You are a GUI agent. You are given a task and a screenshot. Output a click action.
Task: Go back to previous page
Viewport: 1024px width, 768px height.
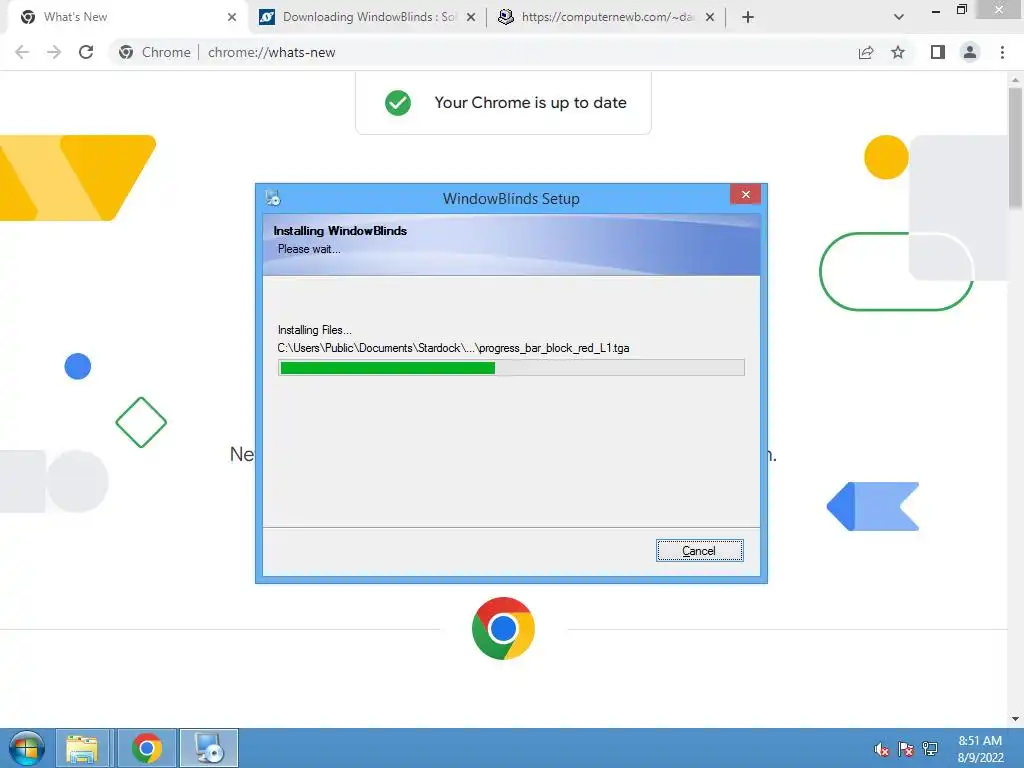[22, 52]
